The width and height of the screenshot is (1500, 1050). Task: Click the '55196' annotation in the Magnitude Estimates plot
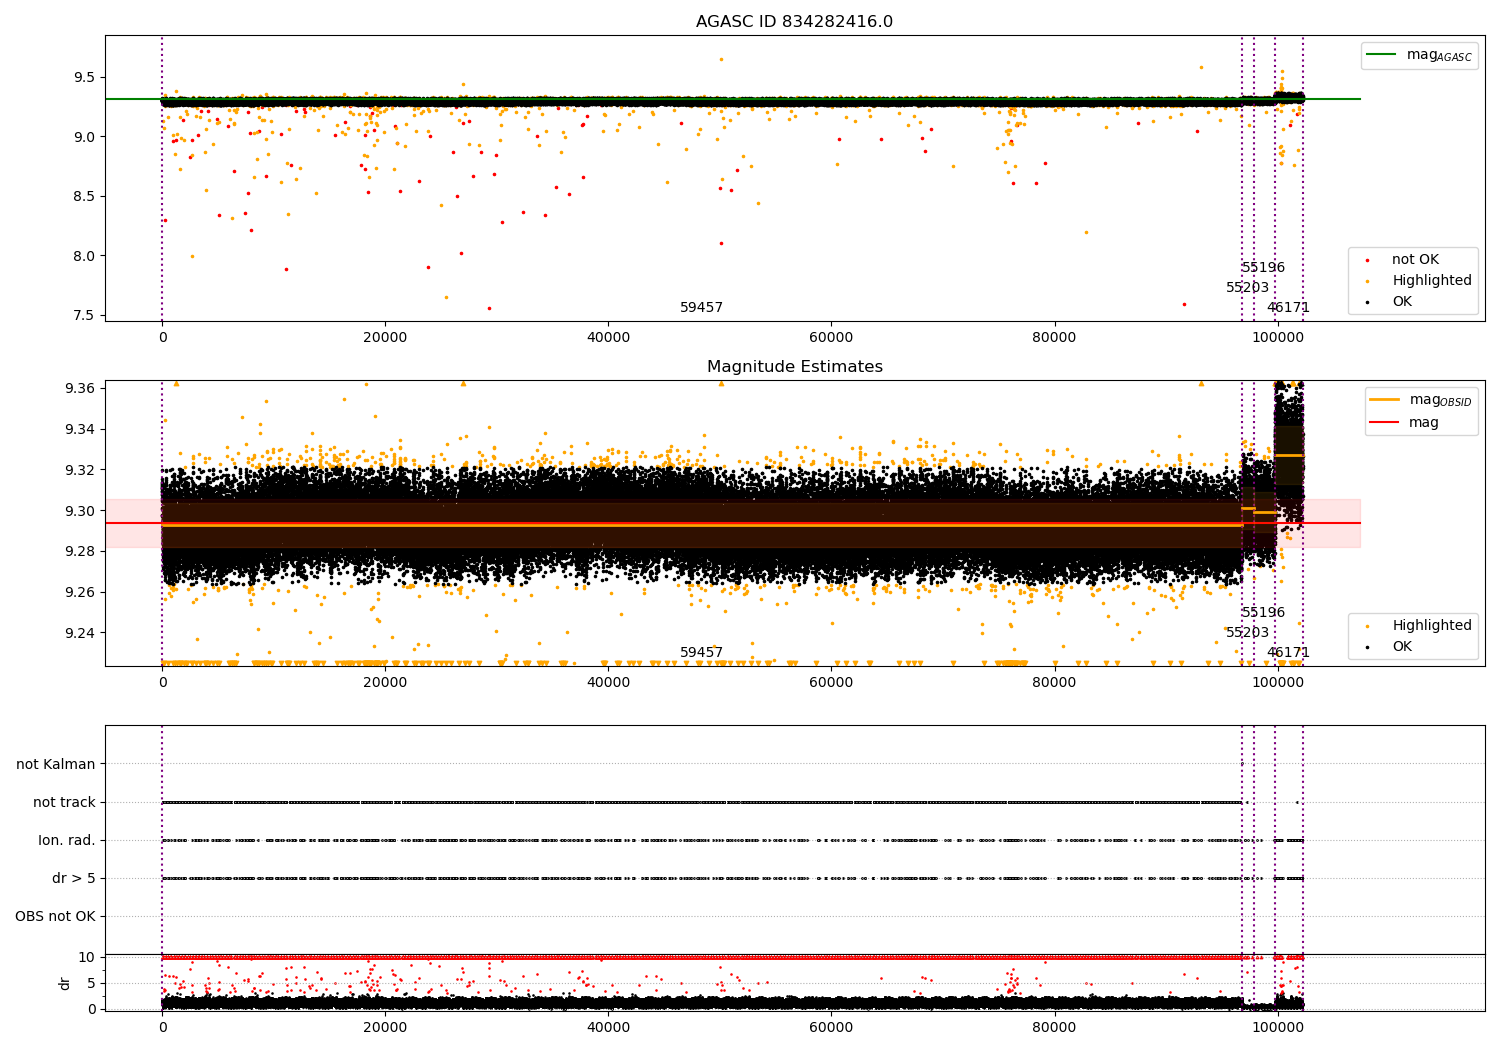tap(1263, 613)
